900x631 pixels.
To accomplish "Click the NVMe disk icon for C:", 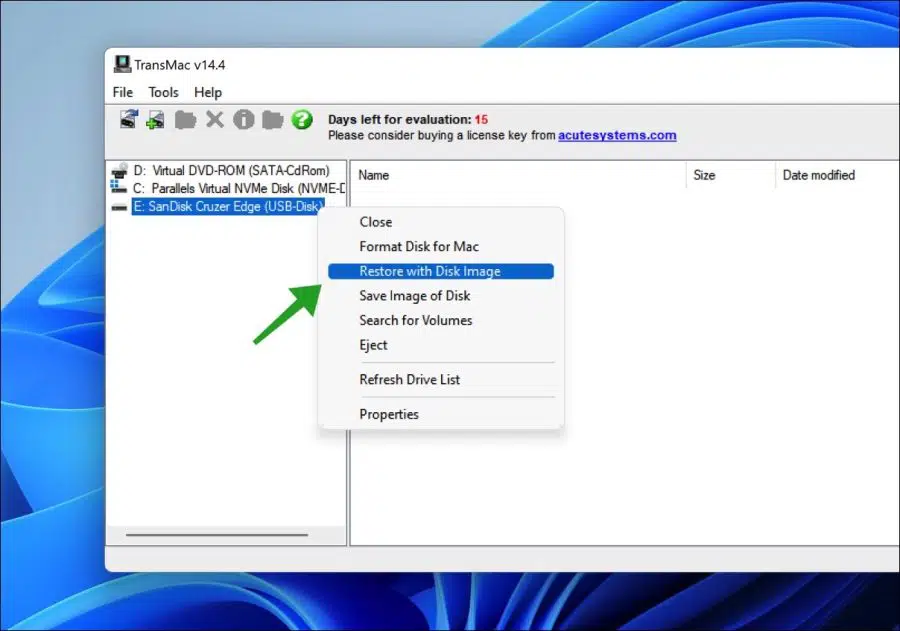I will pos(119,188).
